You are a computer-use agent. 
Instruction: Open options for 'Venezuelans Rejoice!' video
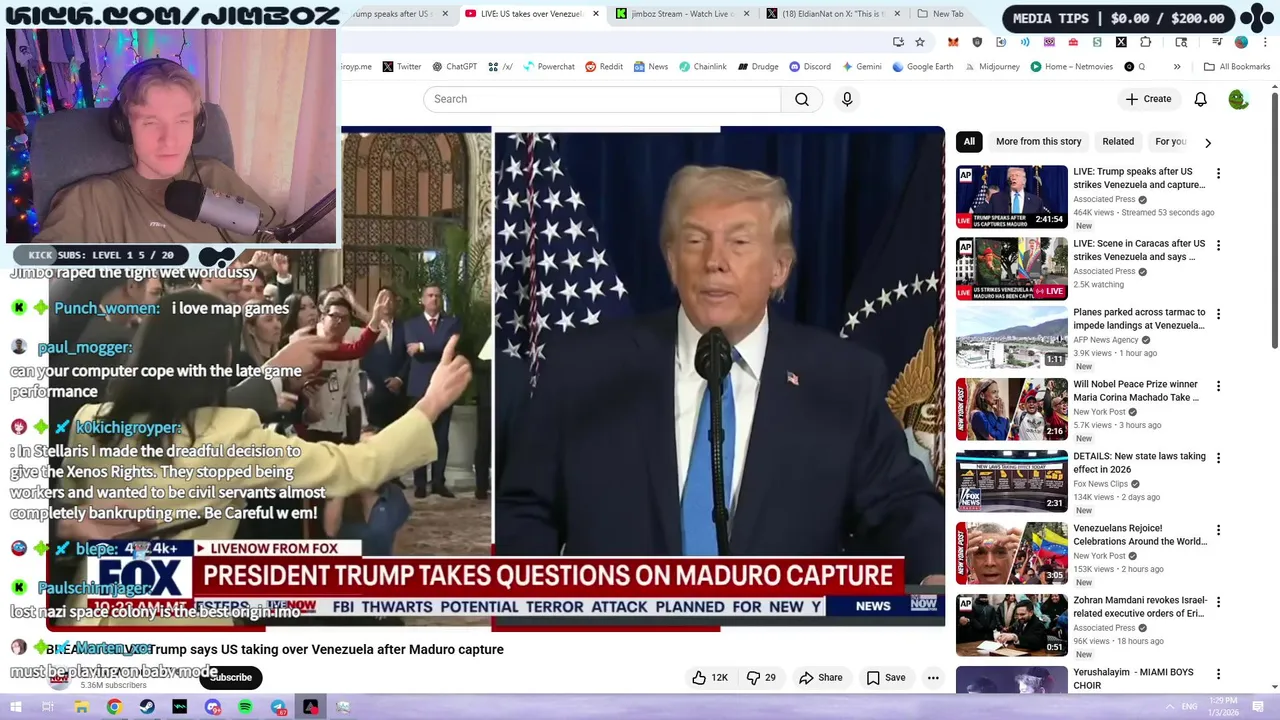click(1218, 530)
